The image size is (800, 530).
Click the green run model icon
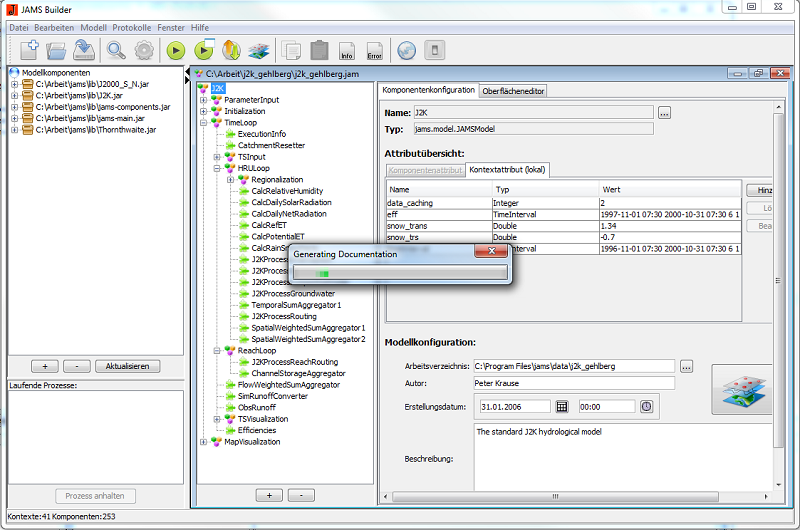pos(176,49)
